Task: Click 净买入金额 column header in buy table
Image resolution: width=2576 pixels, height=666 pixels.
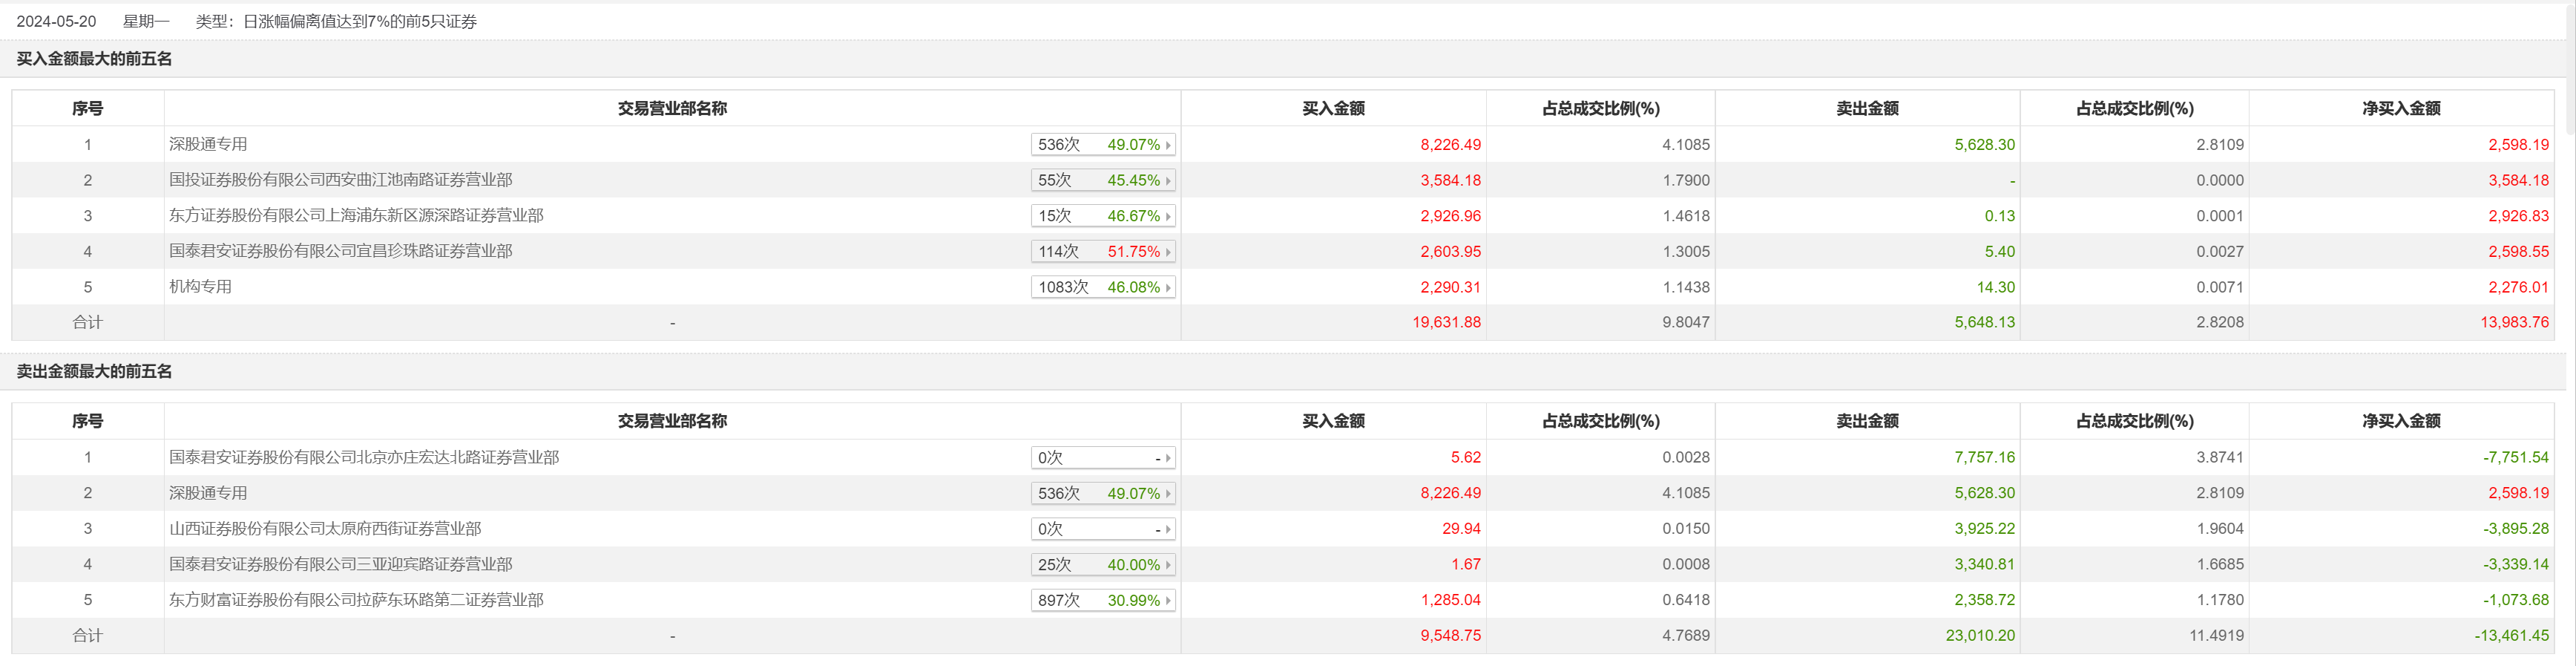Action: (x=2400, y=108)
